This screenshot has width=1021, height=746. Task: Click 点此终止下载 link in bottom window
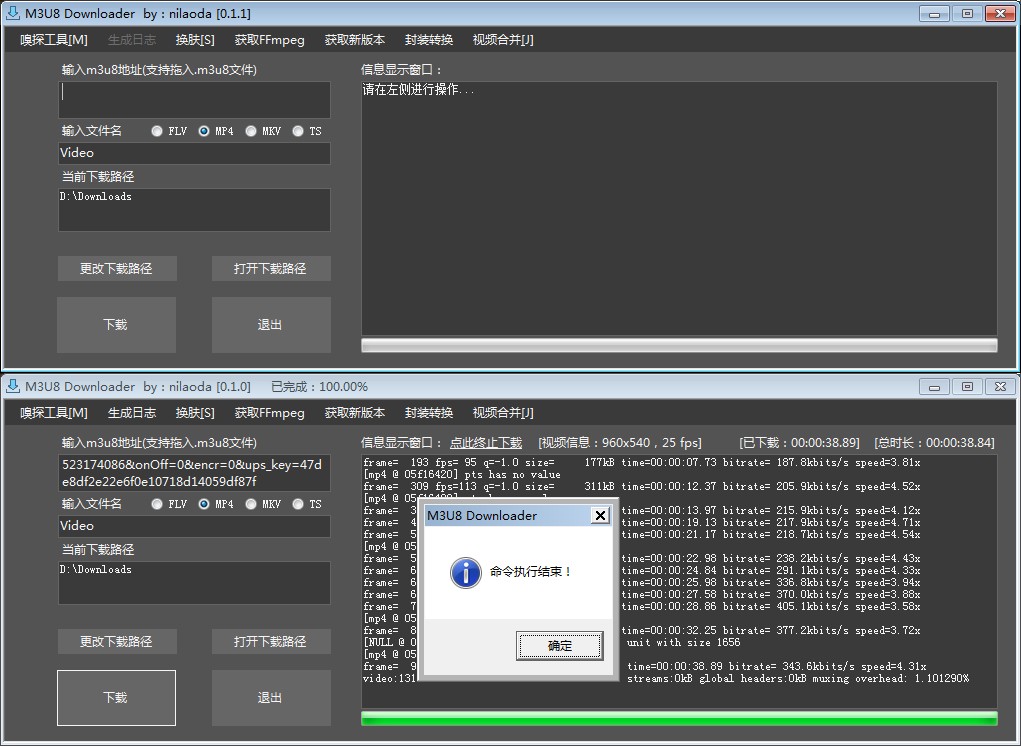[x=486, y=443]
